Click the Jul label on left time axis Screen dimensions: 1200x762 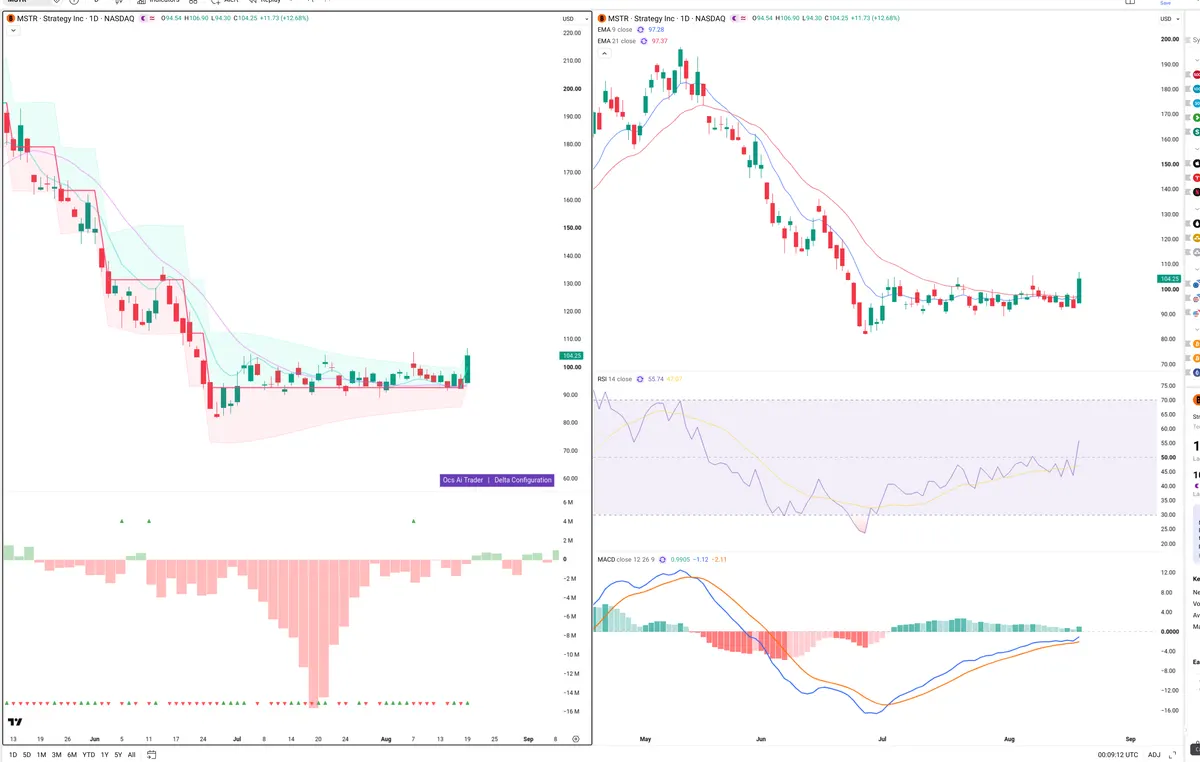tap(236, 739)
